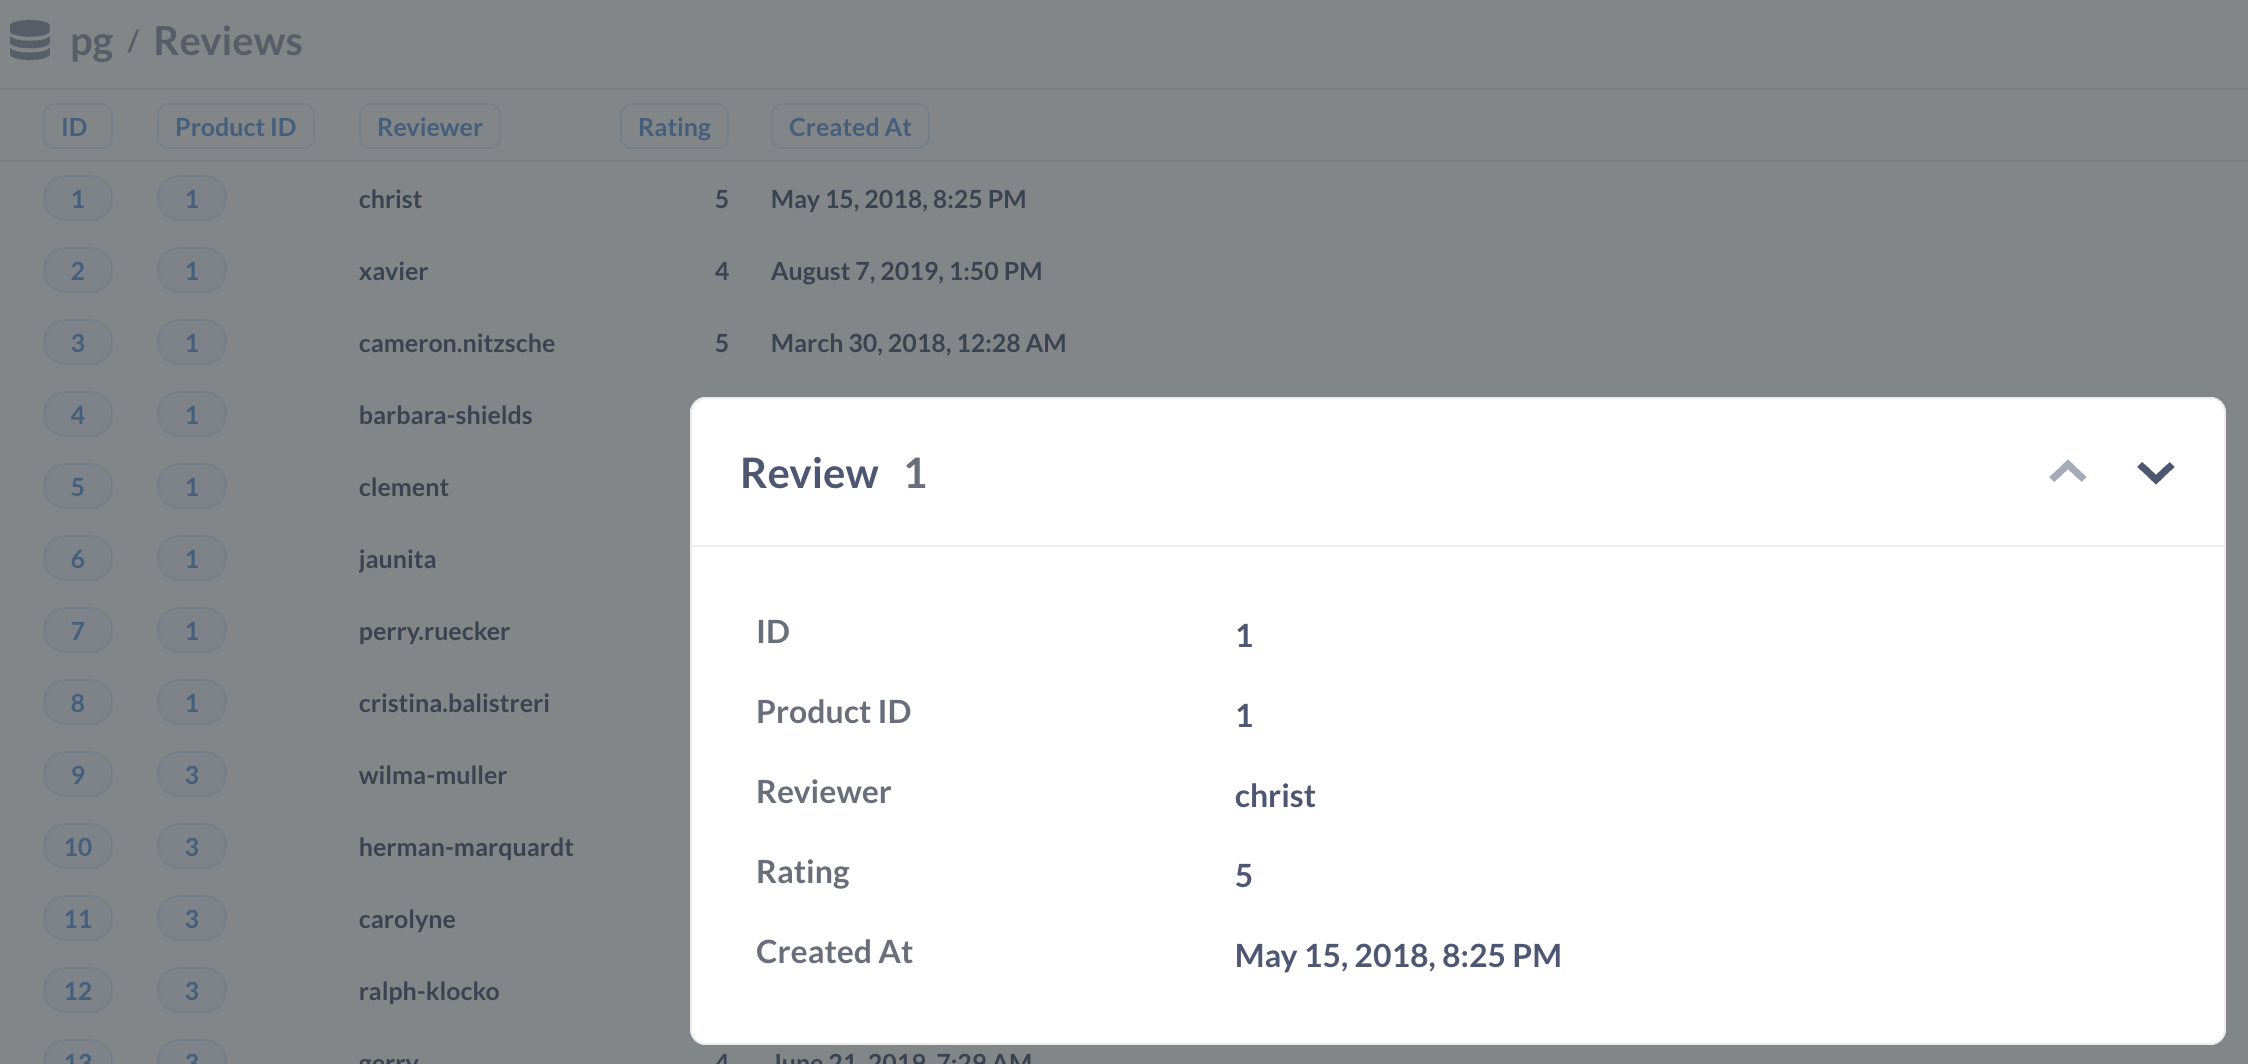Go to previous record using up chevron

tap(2068, 473)
